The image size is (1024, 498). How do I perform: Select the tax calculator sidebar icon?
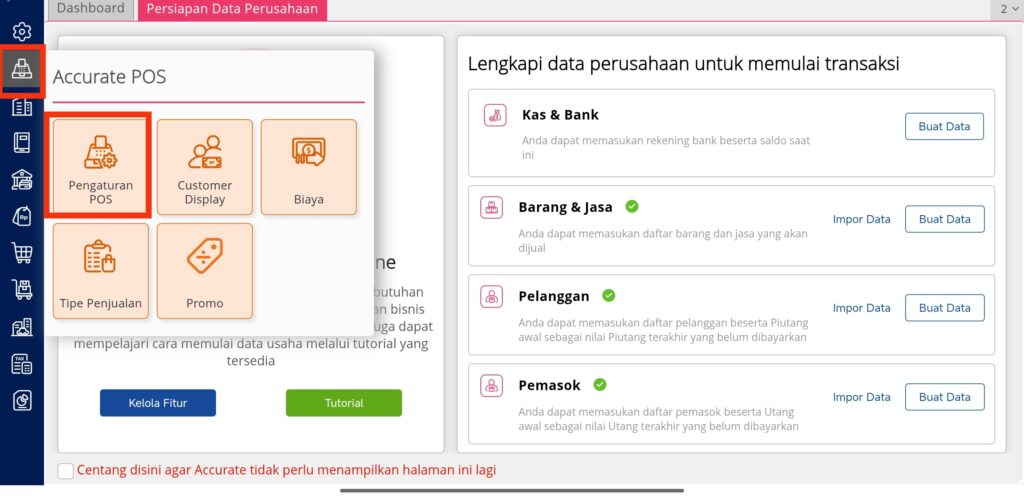click(22, 364)
